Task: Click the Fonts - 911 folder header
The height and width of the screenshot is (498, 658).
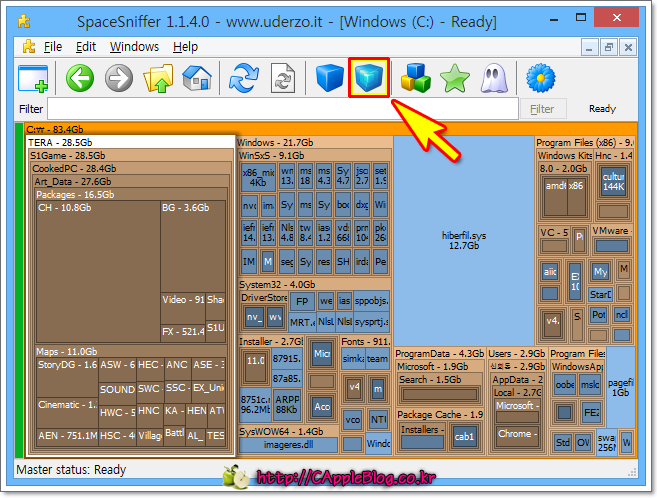Action: click(x=366, y=341)
